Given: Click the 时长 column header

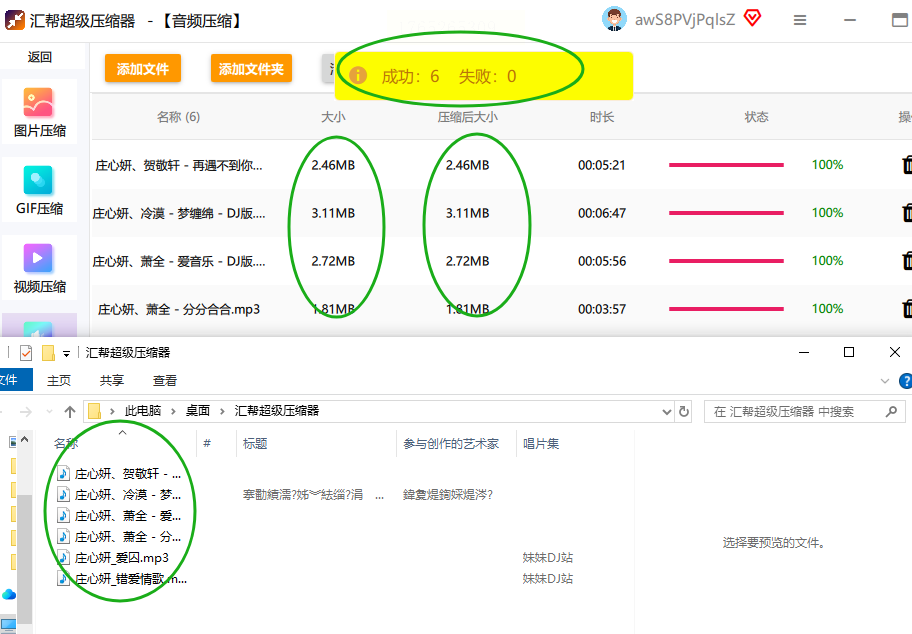Looking at the screenshot, I should tap(602, 117).
